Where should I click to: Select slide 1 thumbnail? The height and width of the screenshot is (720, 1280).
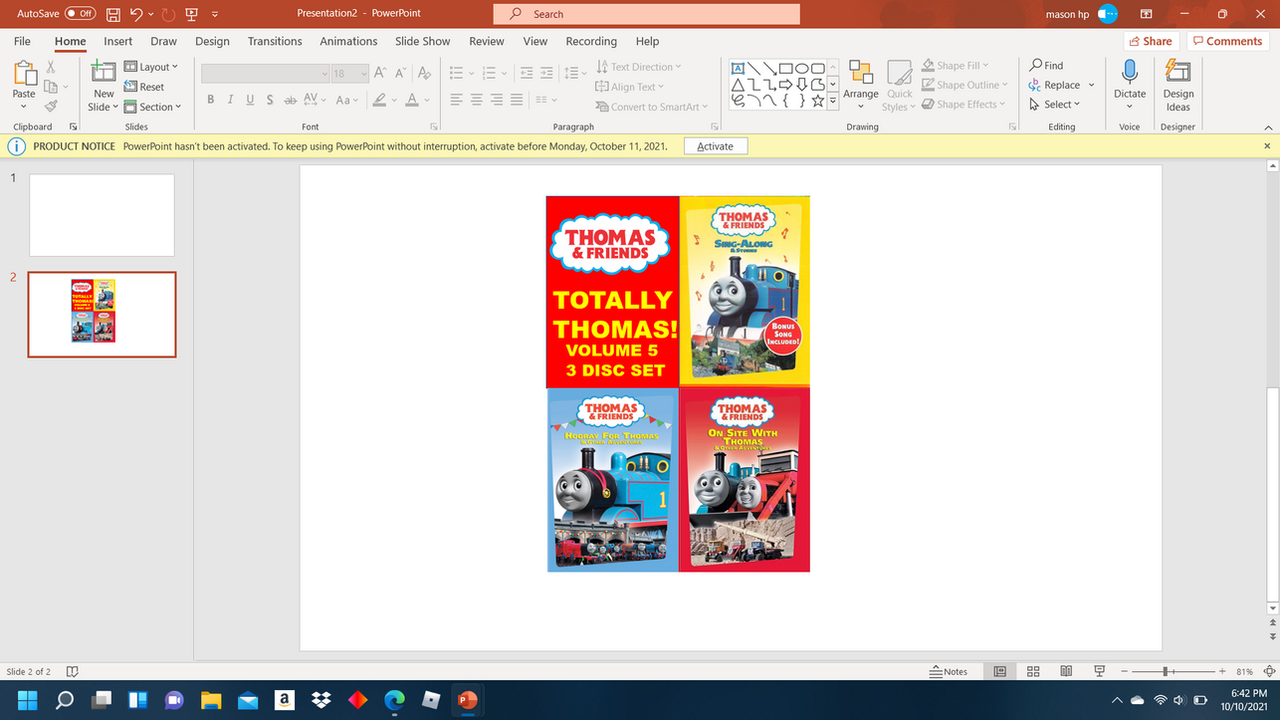pyautogui.click(x=102, y=215)
